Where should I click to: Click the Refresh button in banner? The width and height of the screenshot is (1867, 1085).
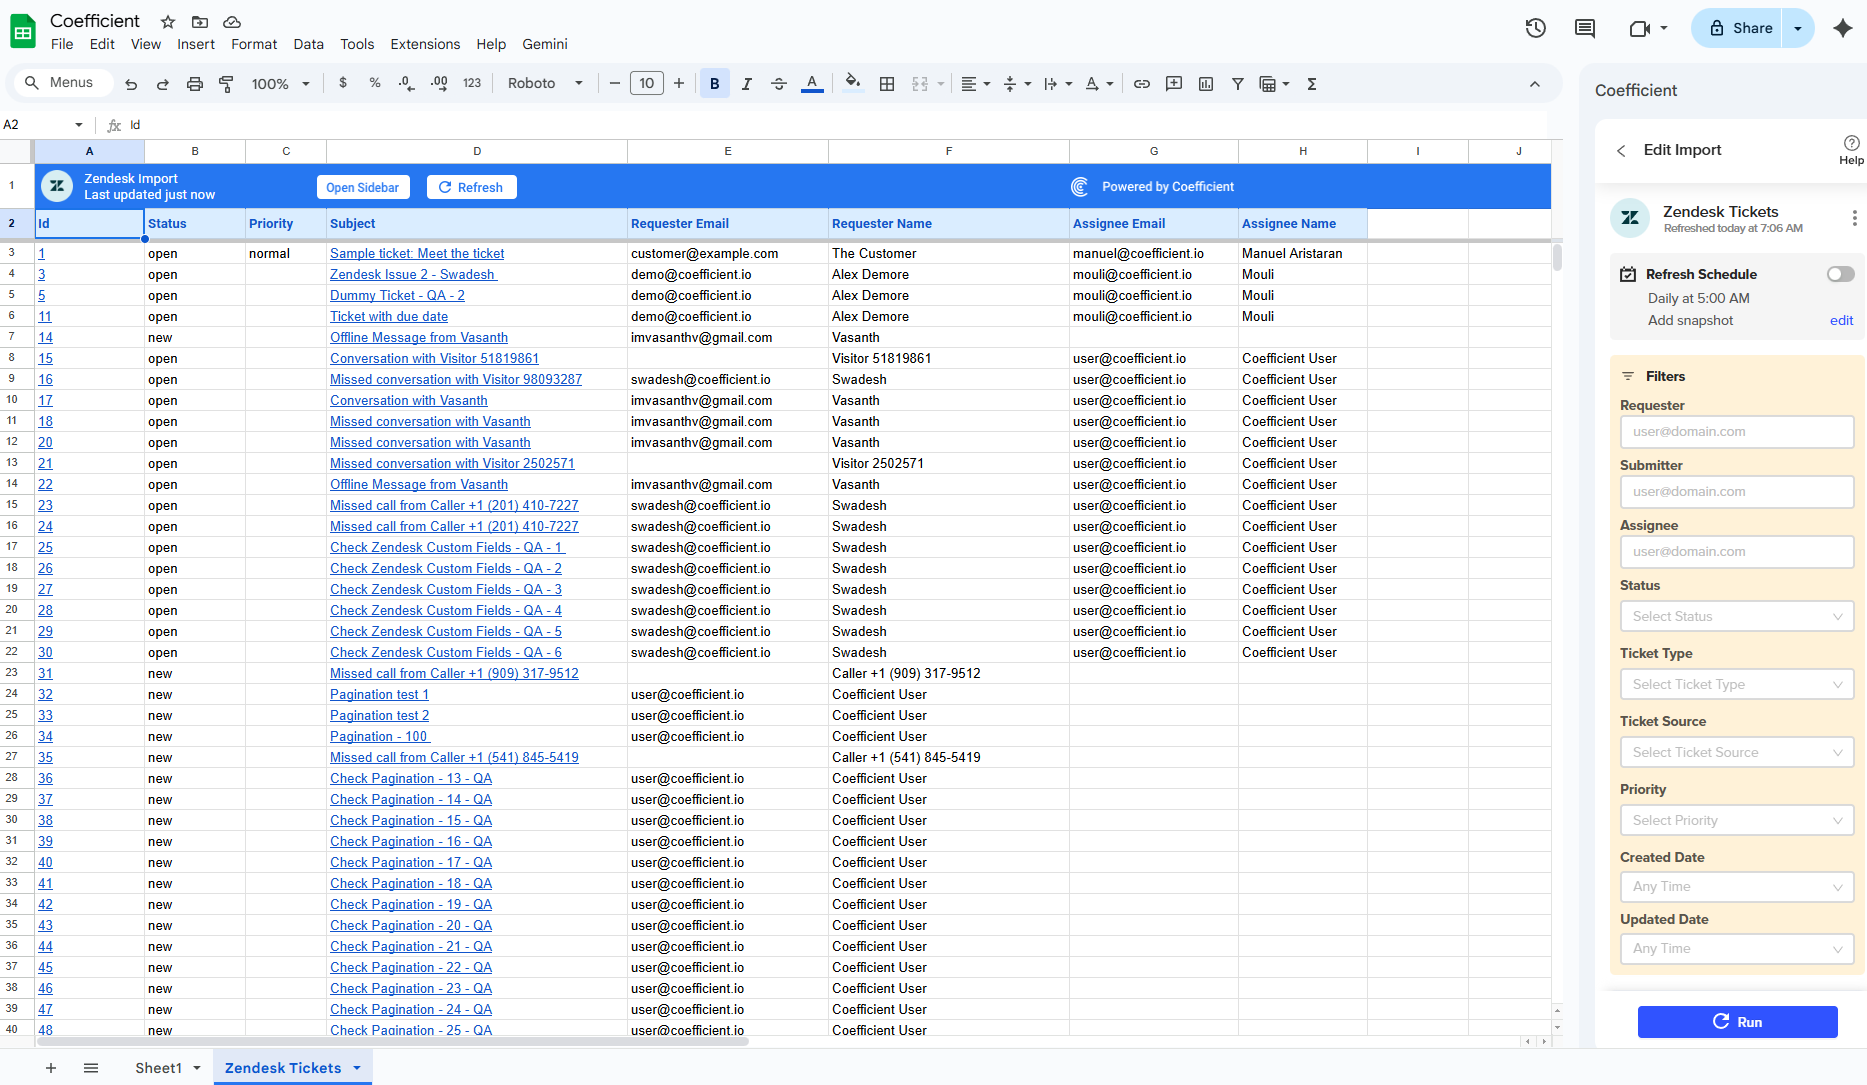coord(471,187)
